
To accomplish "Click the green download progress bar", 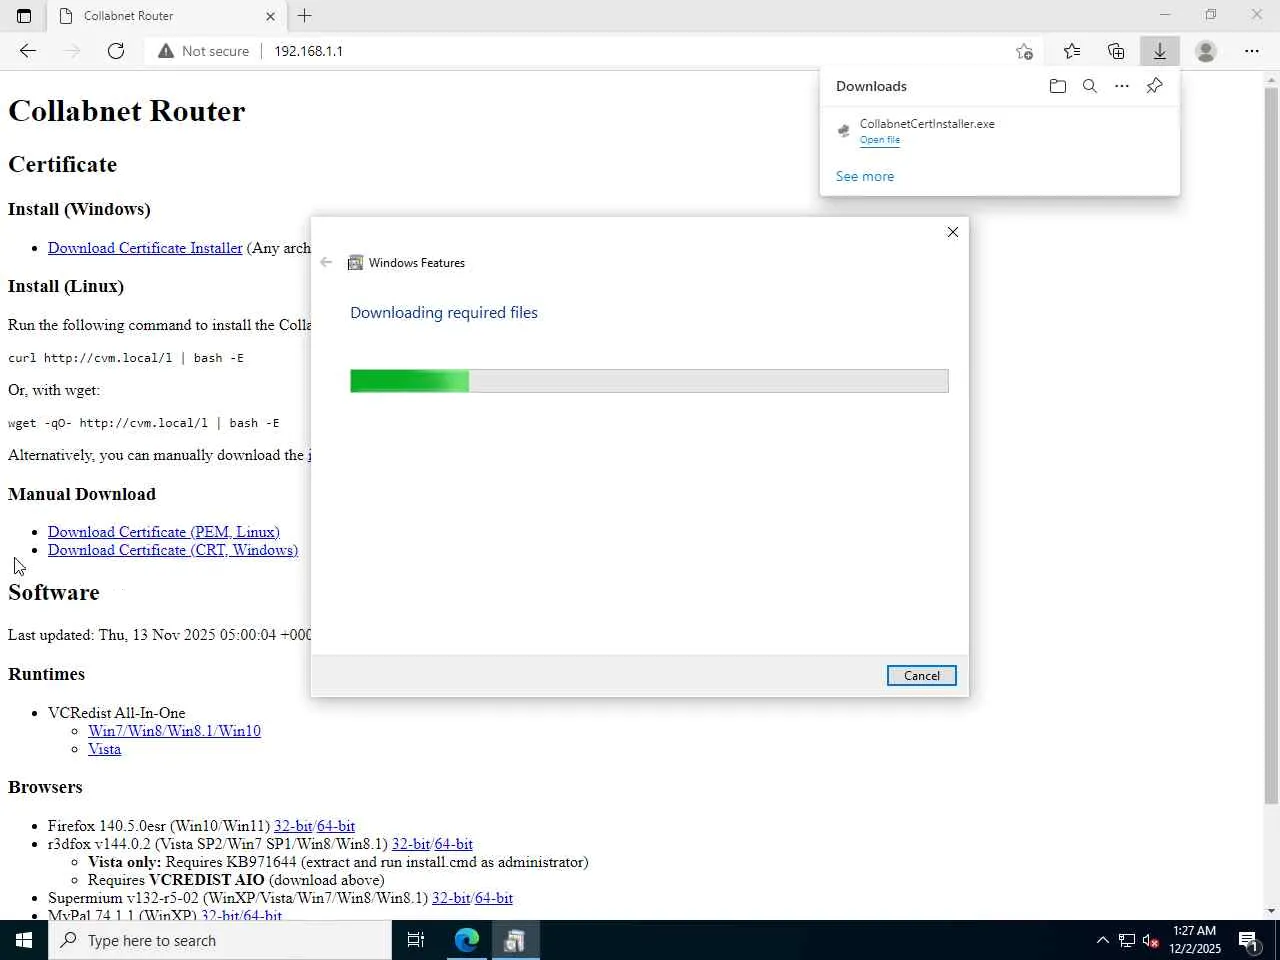I will (649, 381).
